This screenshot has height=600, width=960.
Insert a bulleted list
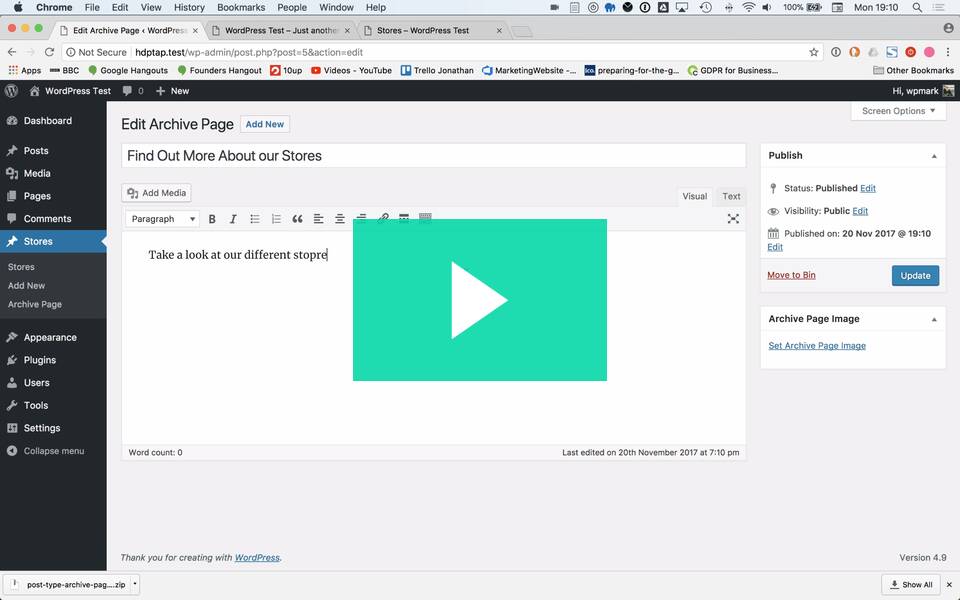(255, 219)
